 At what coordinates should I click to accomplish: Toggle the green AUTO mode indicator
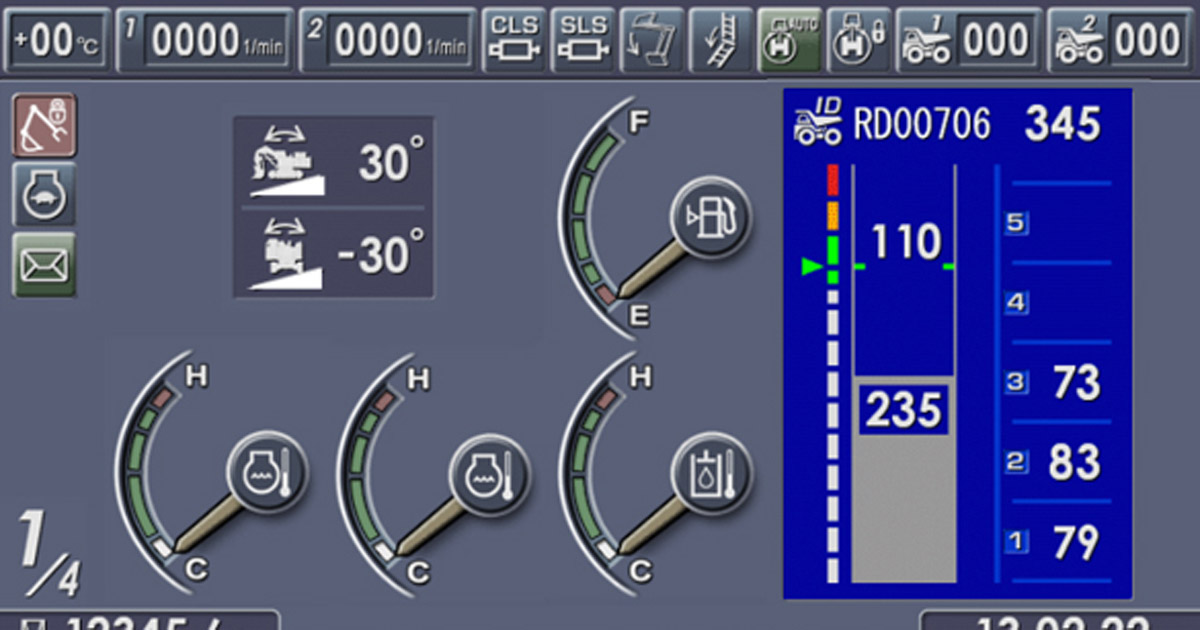point(789,40)
